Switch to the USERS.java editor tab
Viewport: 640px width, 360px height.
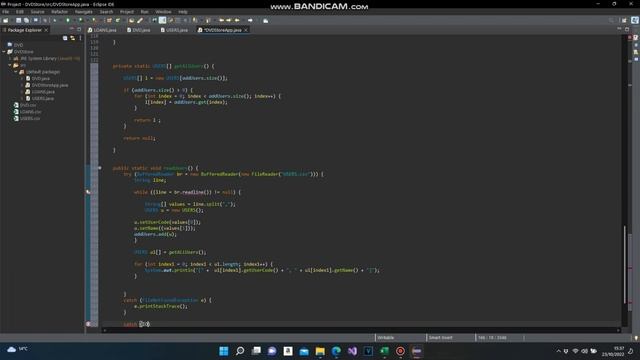pyautogui.click(x=174, y=30)
